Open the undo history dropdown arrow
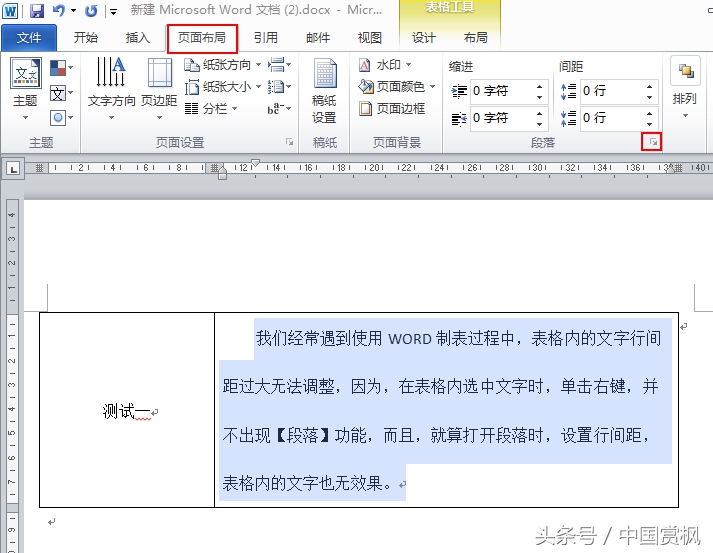The height and width of the screenshot is (553, 713). coord(73,10)
